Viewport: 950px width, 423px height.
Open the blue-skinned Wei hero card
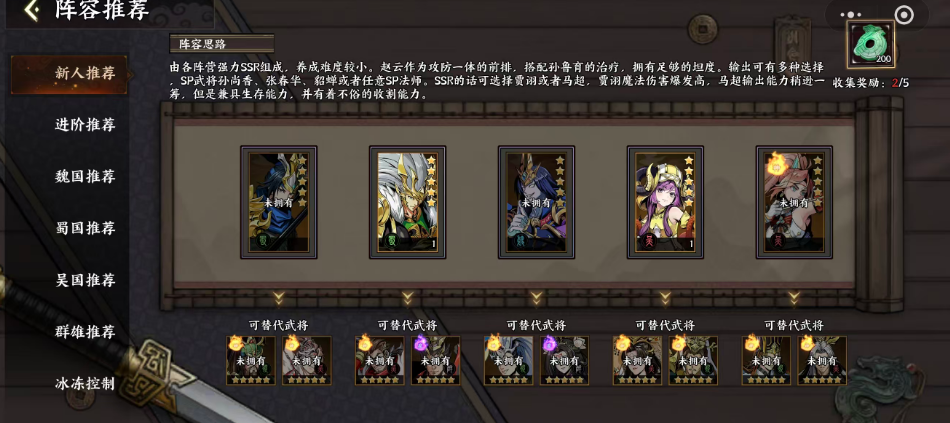point(536,202)
